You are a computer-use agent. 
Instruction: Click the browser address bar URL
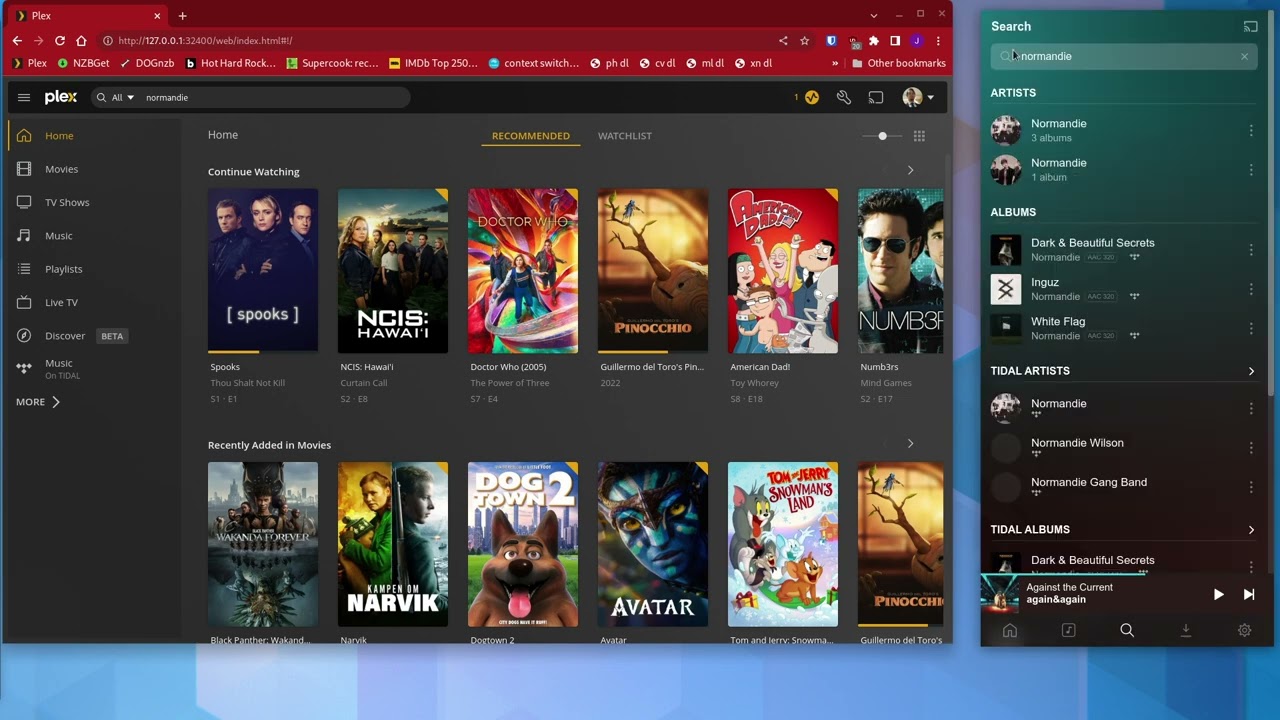coord(205,41)
